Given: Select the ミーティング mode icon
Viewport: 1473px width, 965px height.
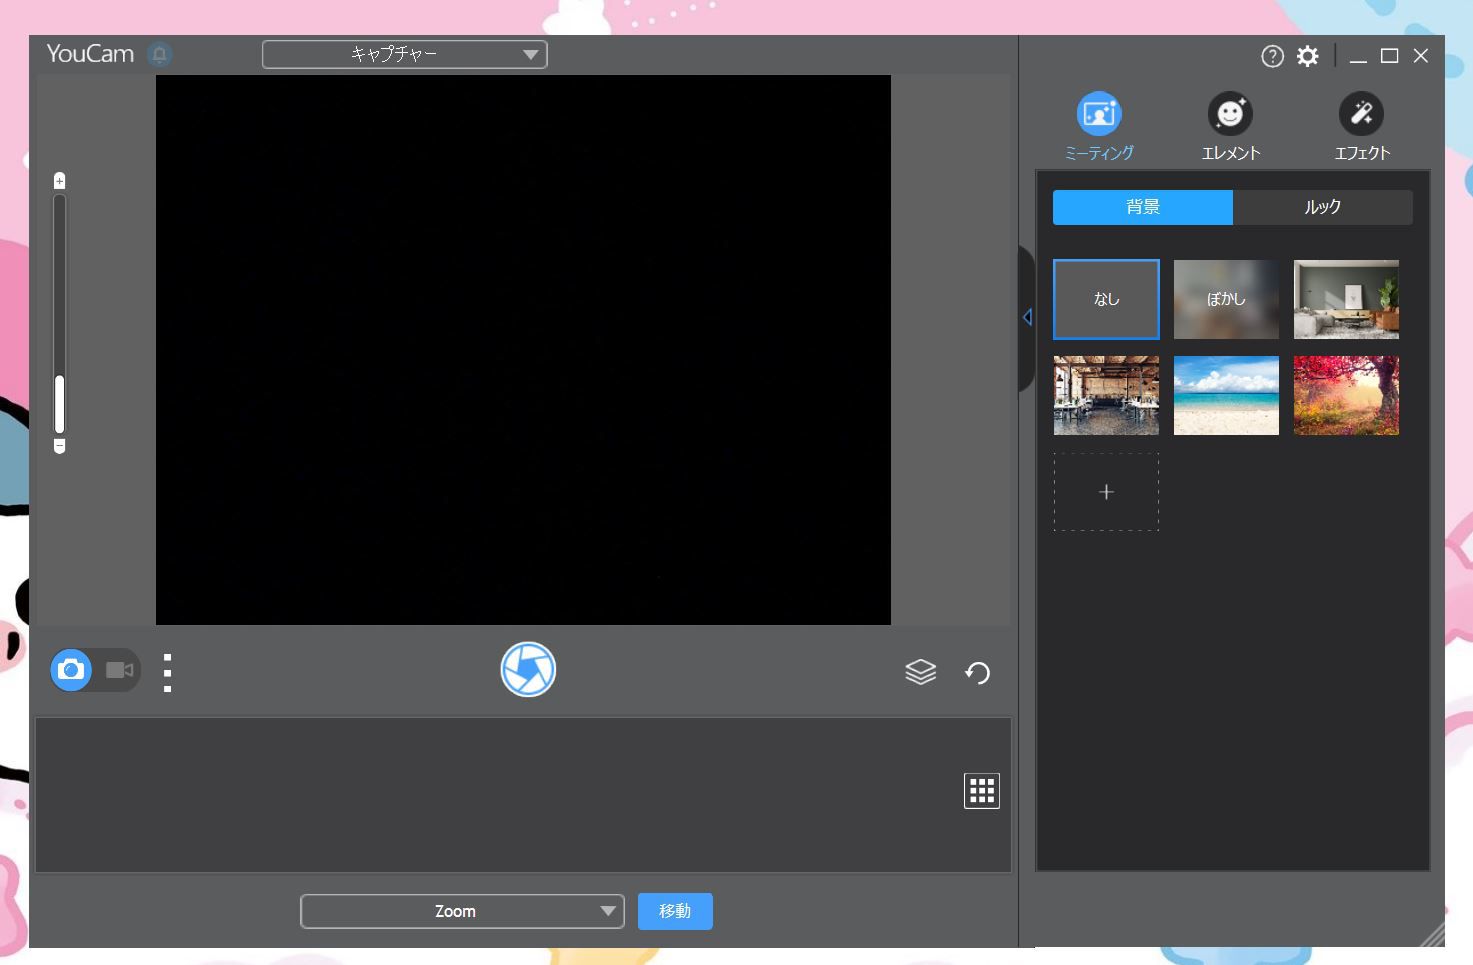Looking at the screenshot, I should coord(1099,113).
